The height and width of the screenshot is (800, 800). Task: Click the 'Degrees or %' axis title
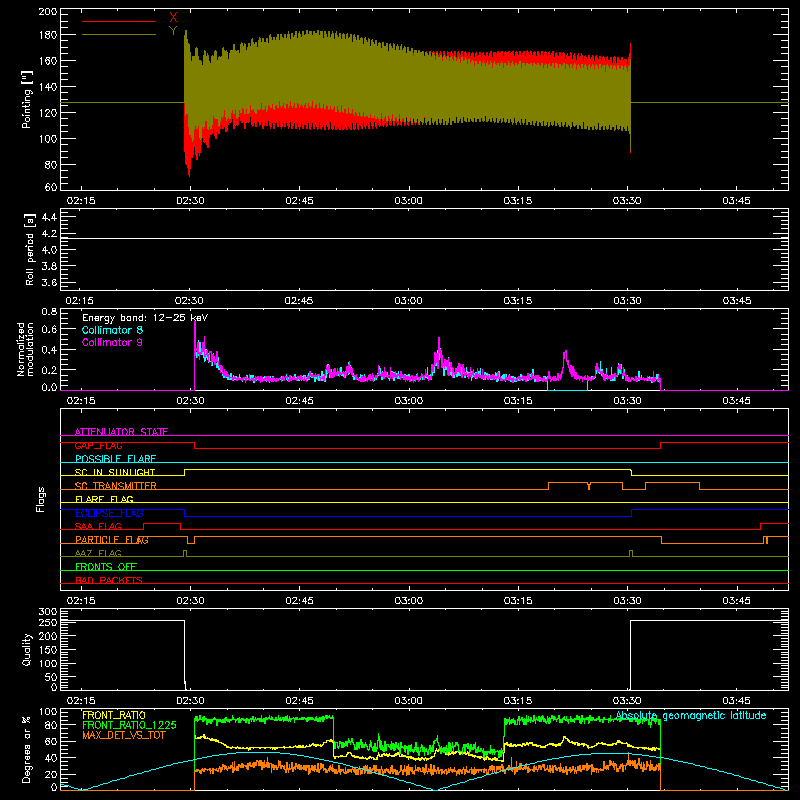[27, 749]
